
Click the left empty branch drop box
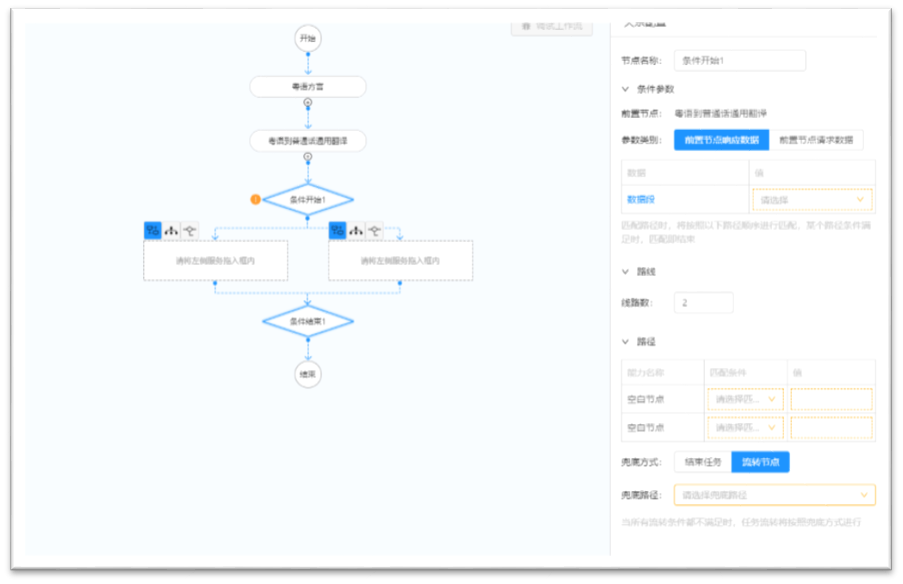(215, 261)
